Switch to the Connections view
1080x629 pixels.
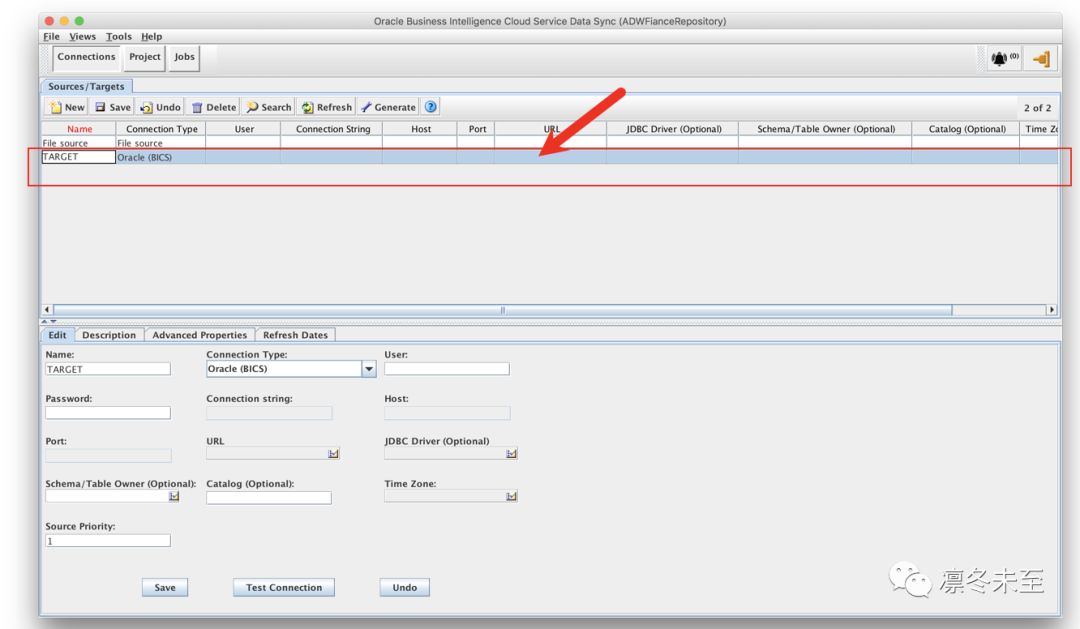pos(86,57)
